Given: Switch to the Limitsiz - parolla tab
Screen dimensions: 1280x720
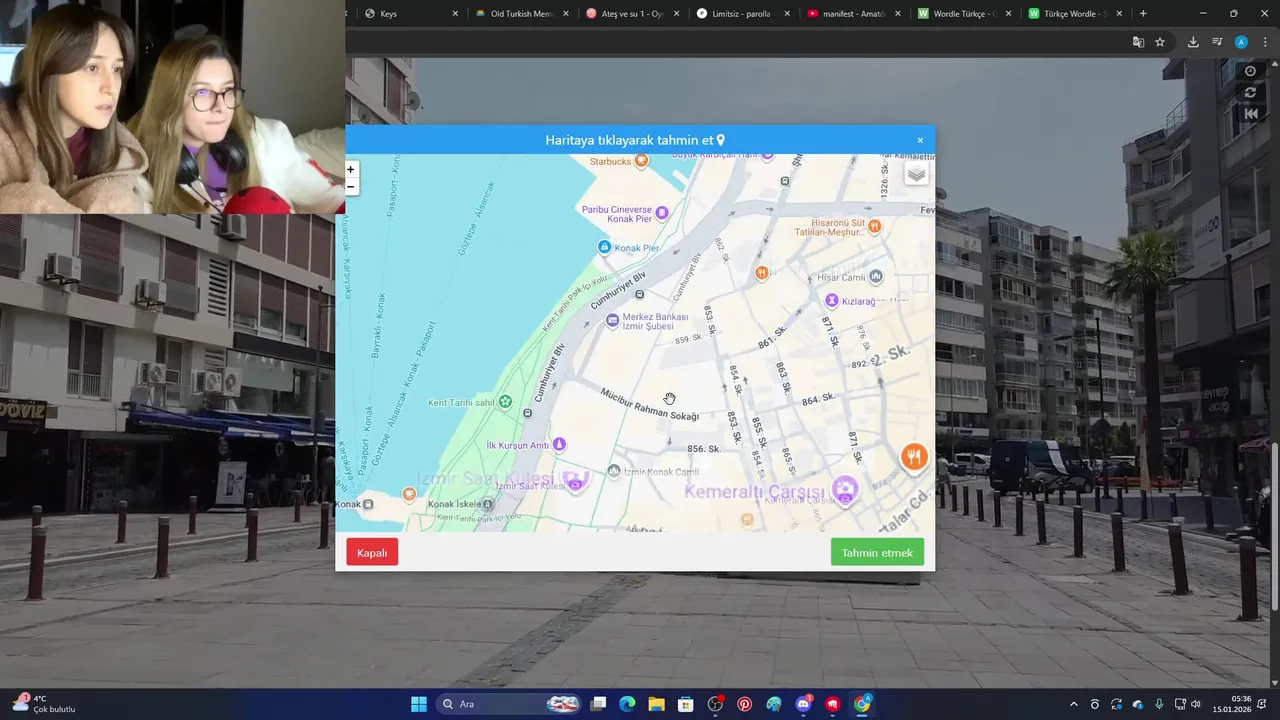Looking at the screenshot, I should pos(742,14).
